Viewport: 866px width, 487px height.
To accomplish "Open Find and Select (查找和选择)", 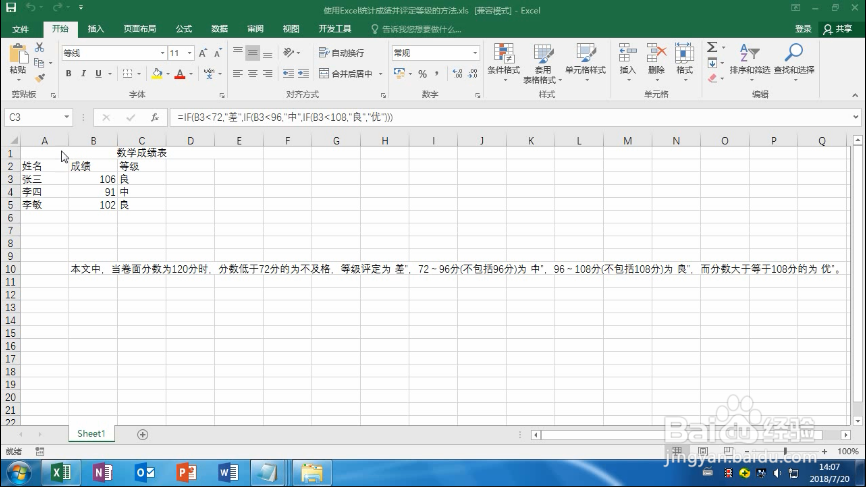I will click(794, 61).
